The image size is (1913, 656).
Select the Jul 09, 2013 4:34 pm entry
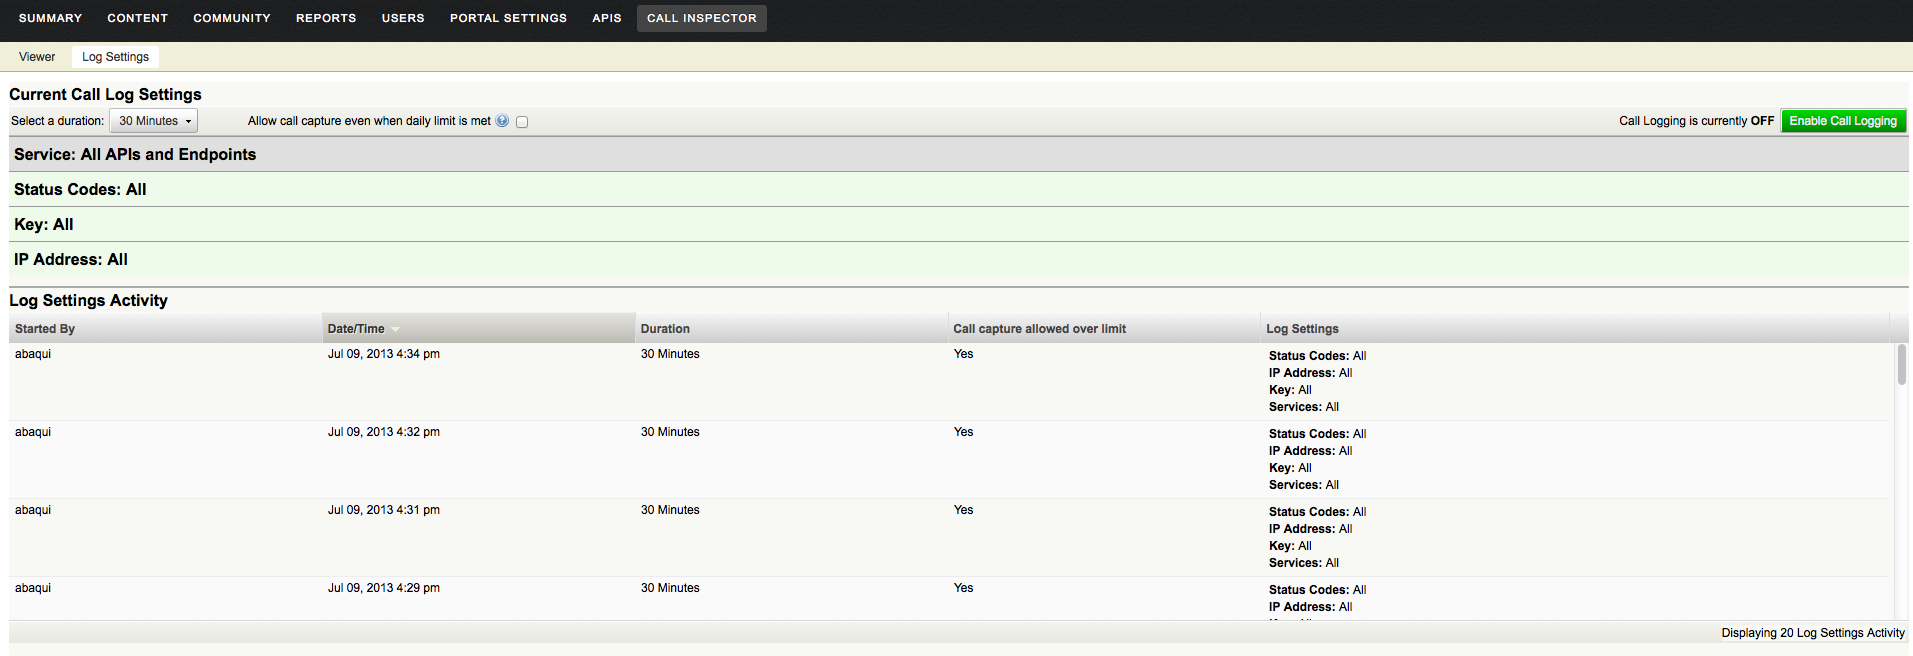949,382
